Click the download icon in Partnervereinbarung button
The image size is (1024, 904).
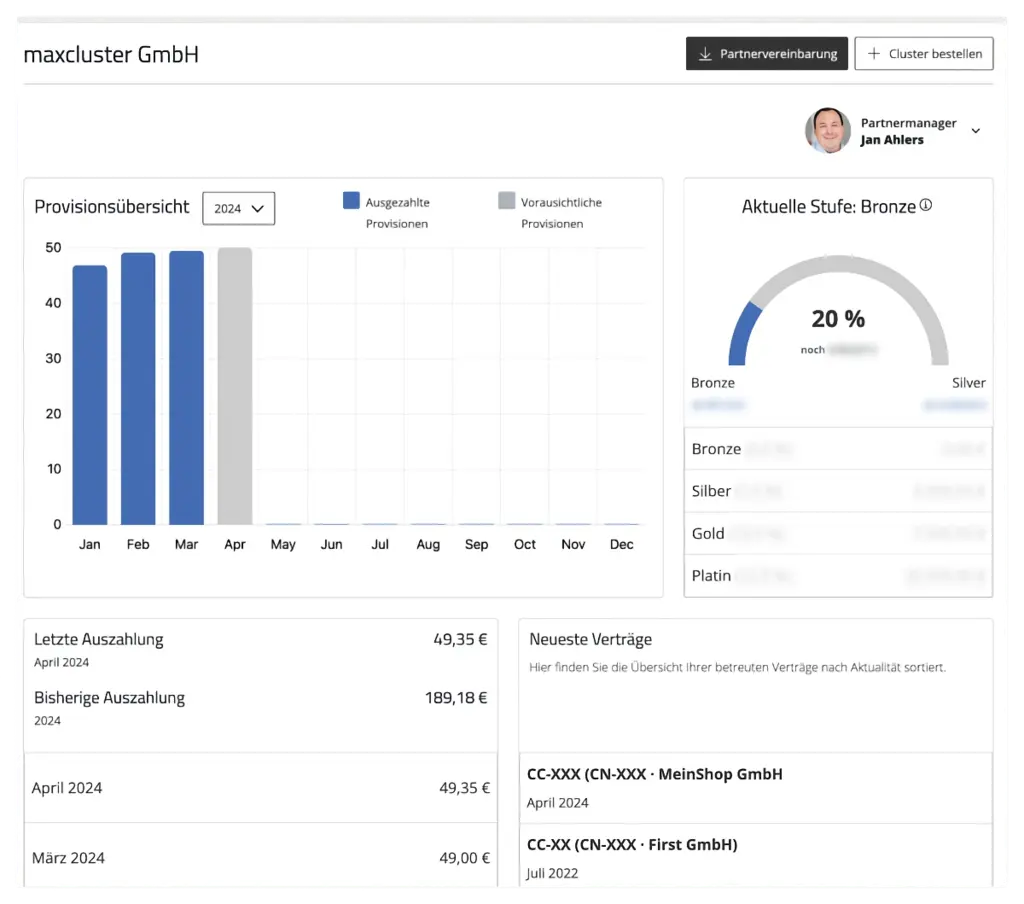(705, 54)
